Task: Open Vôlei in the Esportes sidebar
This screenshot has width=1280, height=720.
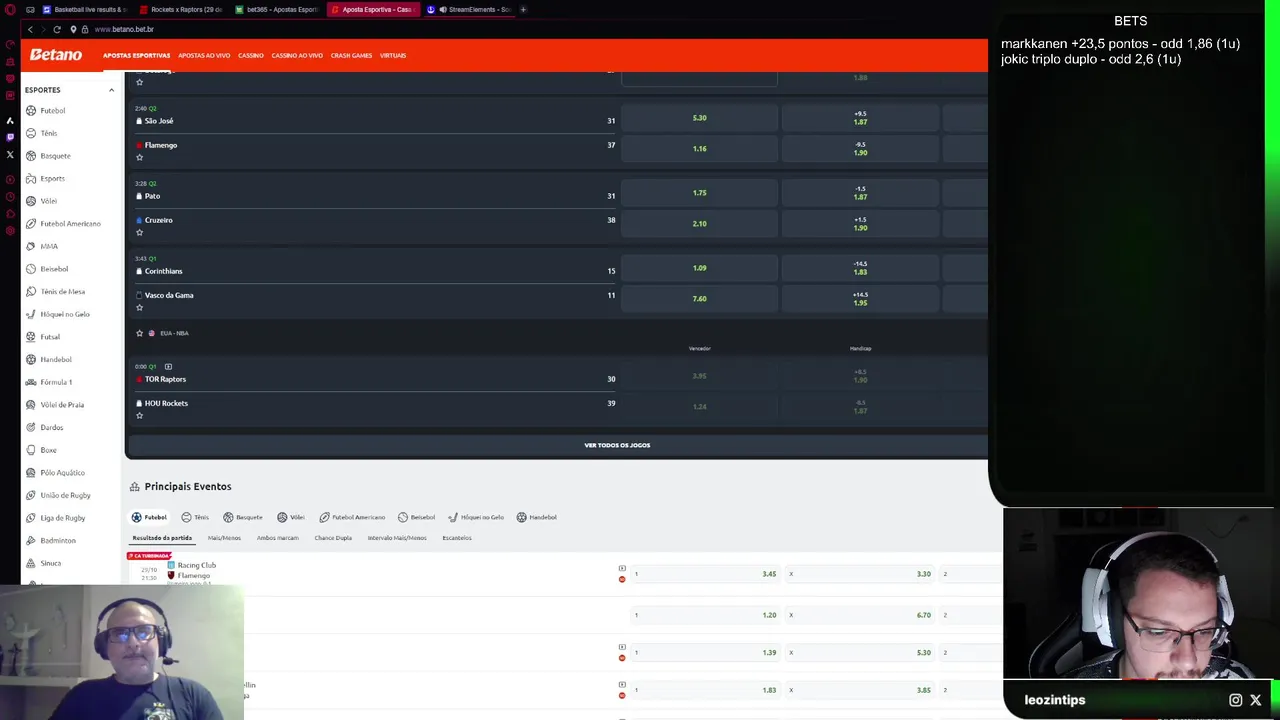Action: click(48, 201)
